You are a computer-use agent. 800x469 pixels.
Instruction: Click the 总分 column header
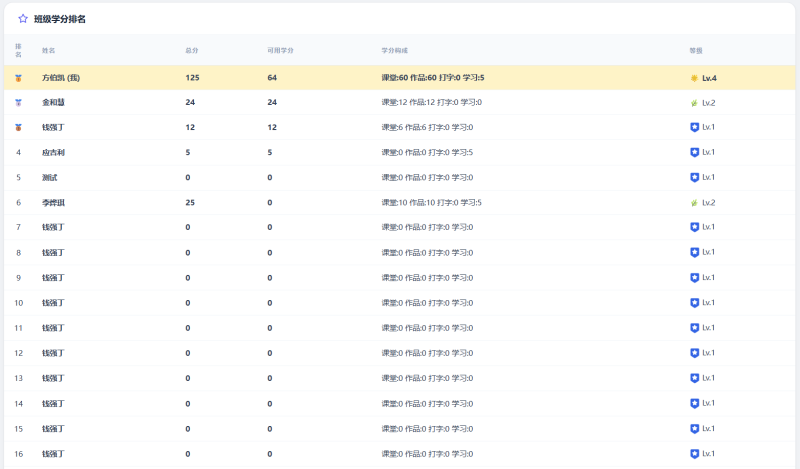click(191, 50)
